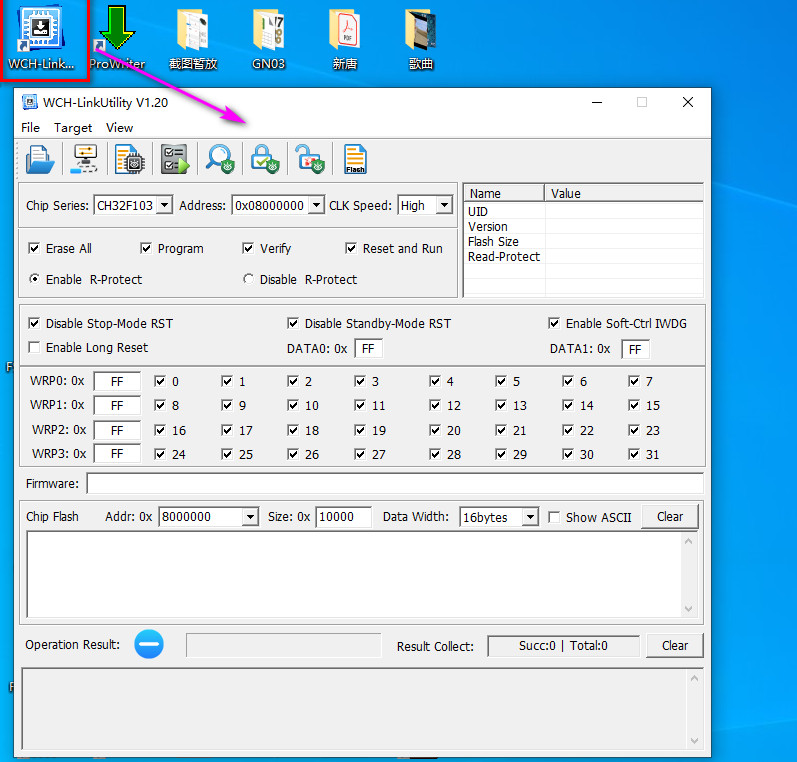
Task: Expand the Chip Flash Addr dropdown
Action: 250,517
